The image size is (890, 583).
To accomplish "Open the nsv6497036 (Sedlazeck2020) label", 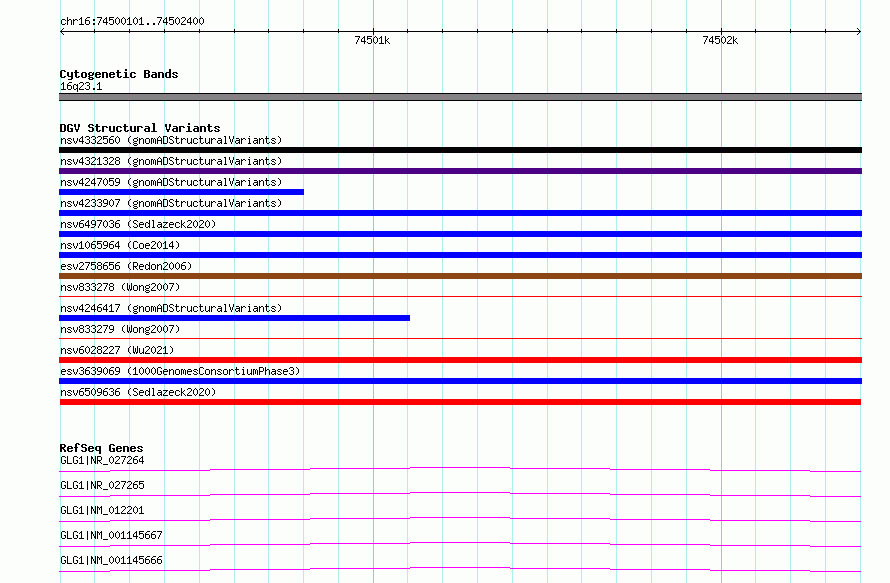I will coord(138,224).
